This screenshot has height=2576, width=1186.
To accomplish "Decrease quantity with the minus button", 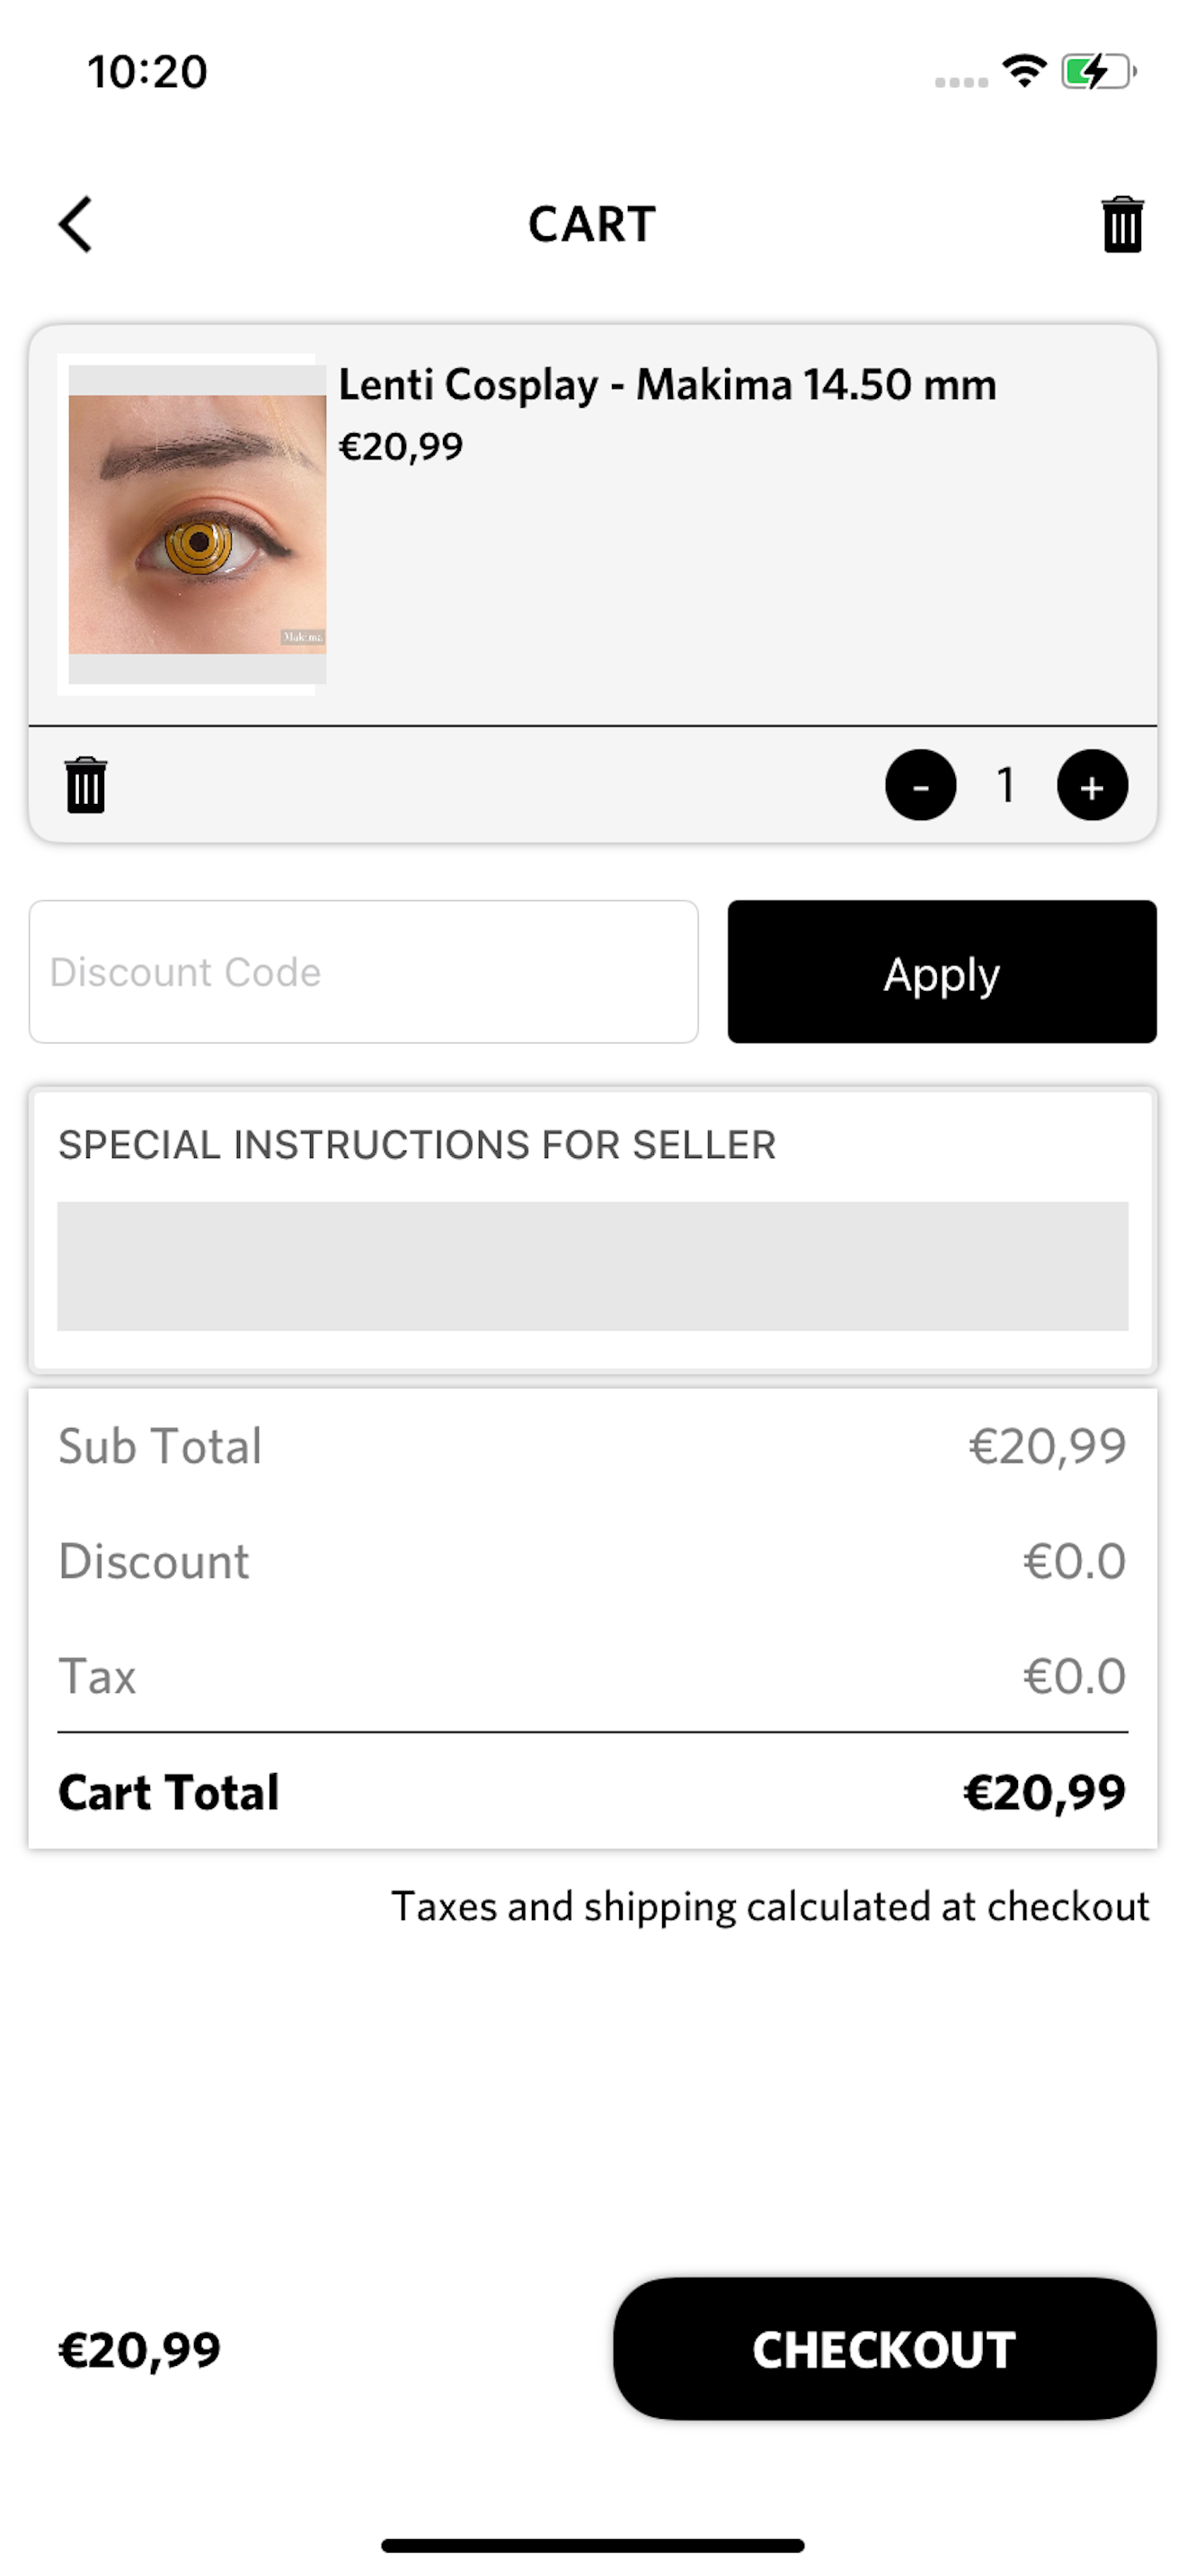I will pyautogui.click(x=920, y=785).
